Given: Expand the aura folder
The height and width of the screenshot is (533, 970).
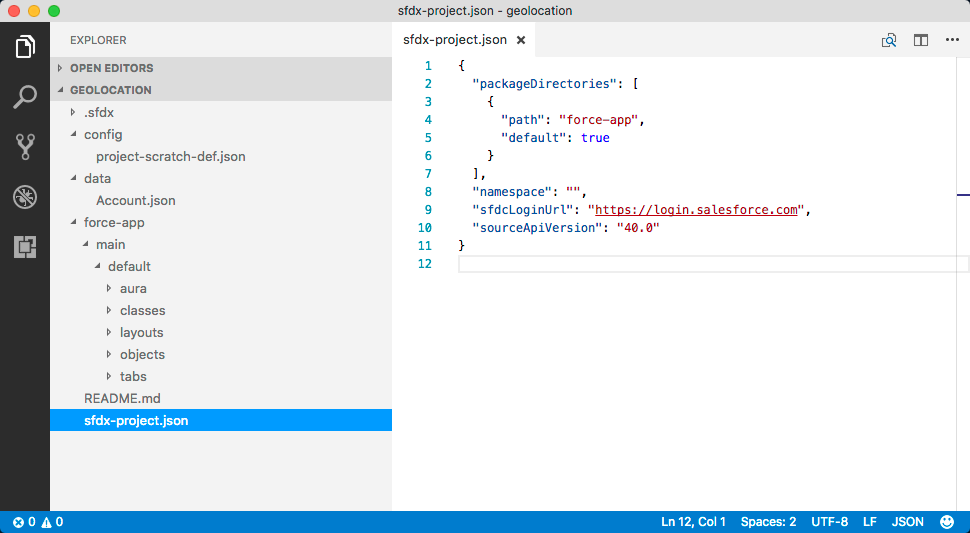Looking at the screenshot, I should pyautogui.click(x=109, y=288).
